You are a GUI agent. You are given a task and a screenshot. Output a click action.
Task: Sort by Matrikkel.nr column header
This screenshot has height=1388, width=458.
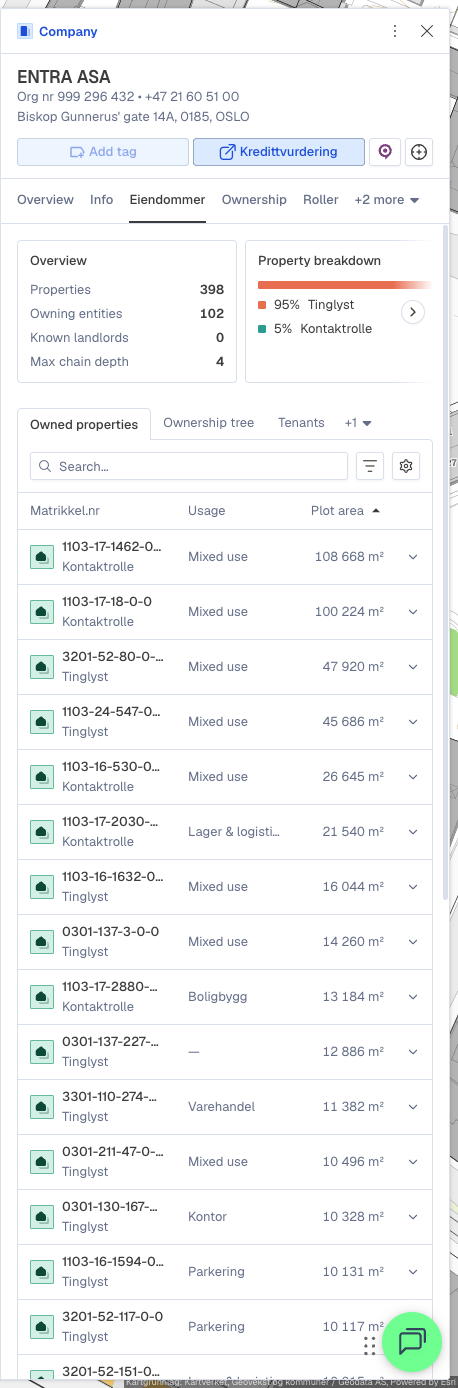65,511
